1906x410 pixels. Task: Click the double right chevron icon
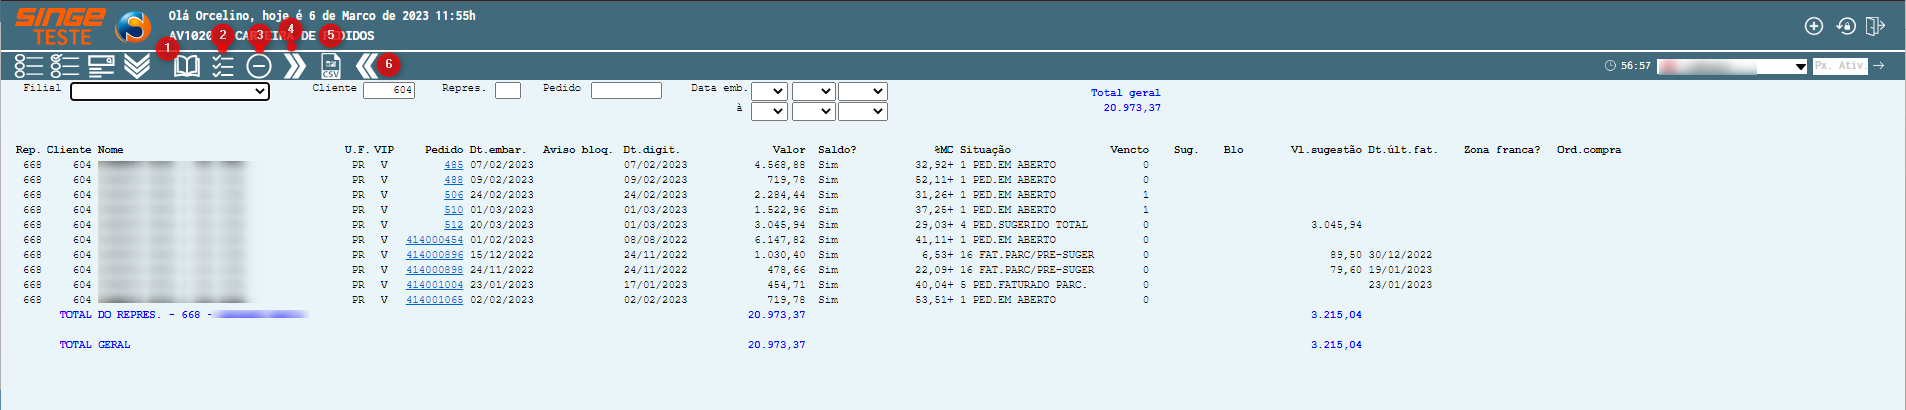click(x=294, y=66)
